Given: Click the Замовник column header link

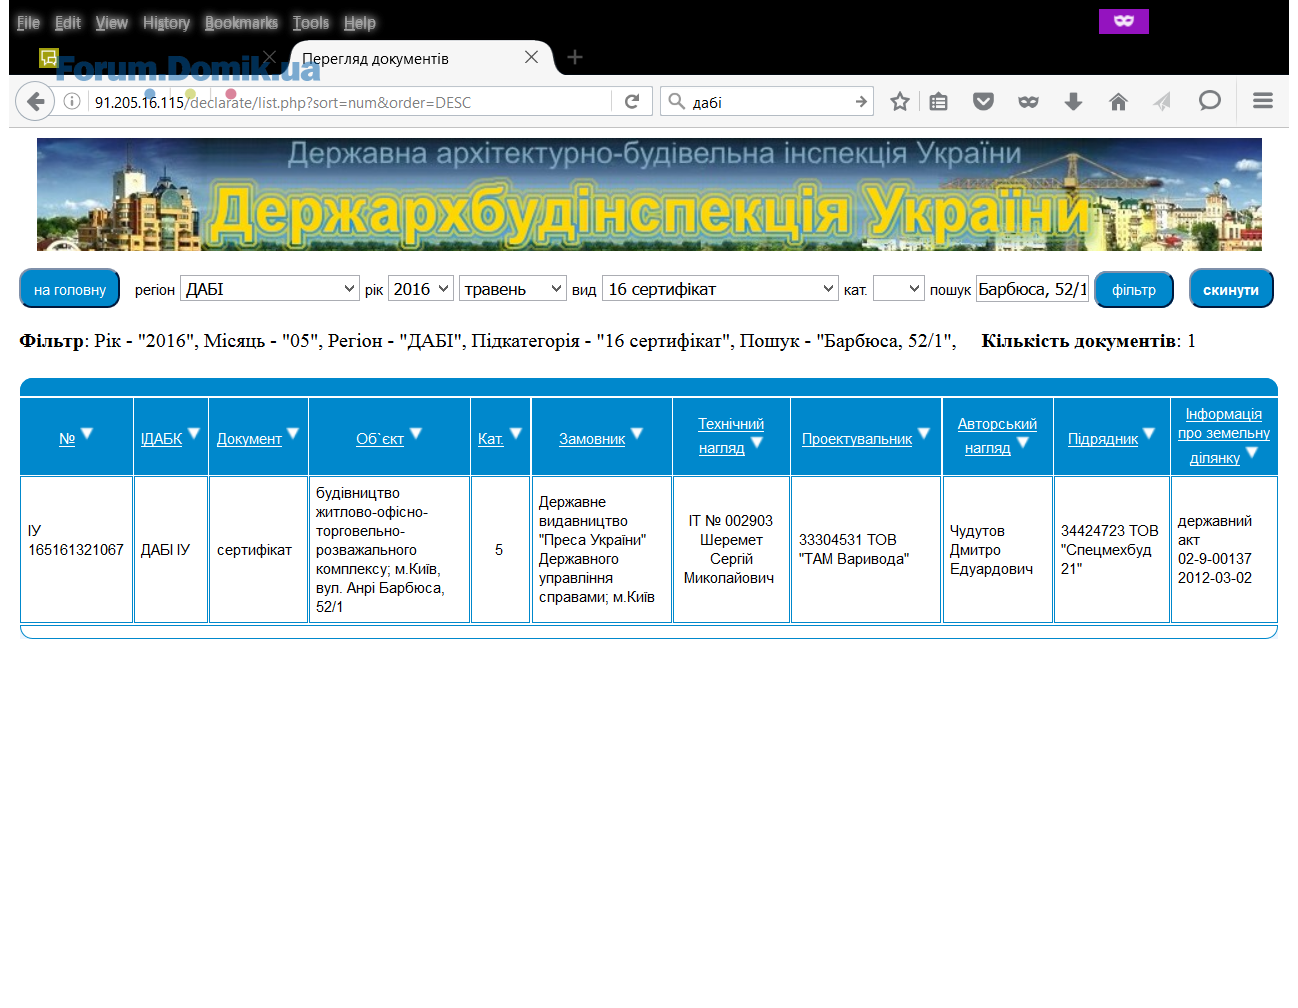Looking at the screenshot, I should [592, 439].
